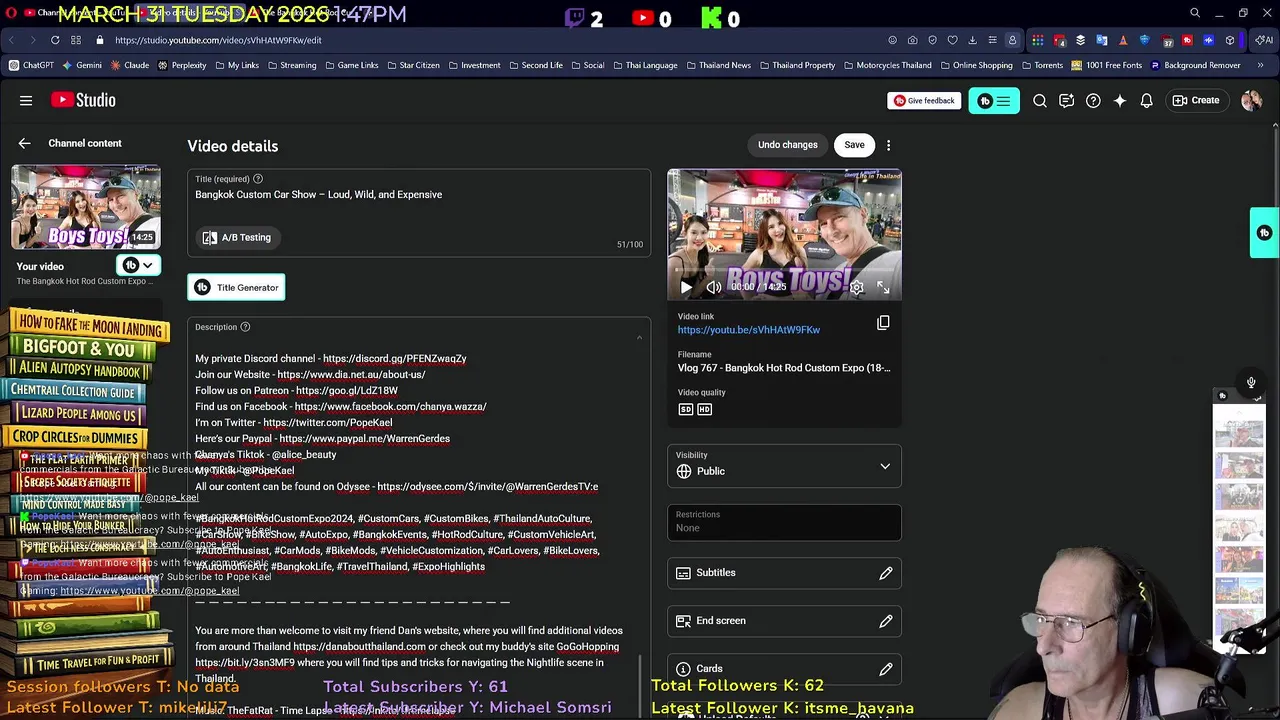Image resolution: width=1280 pixels, height=720 pixels.
Task: Go back to Channel content
Action: coord(24,143)
